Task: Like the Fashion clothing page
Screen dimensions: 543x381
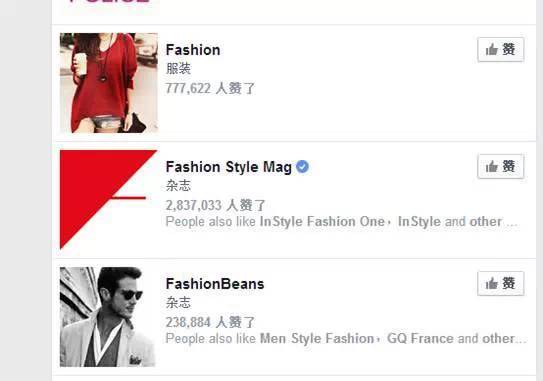Action: point(500,50)
